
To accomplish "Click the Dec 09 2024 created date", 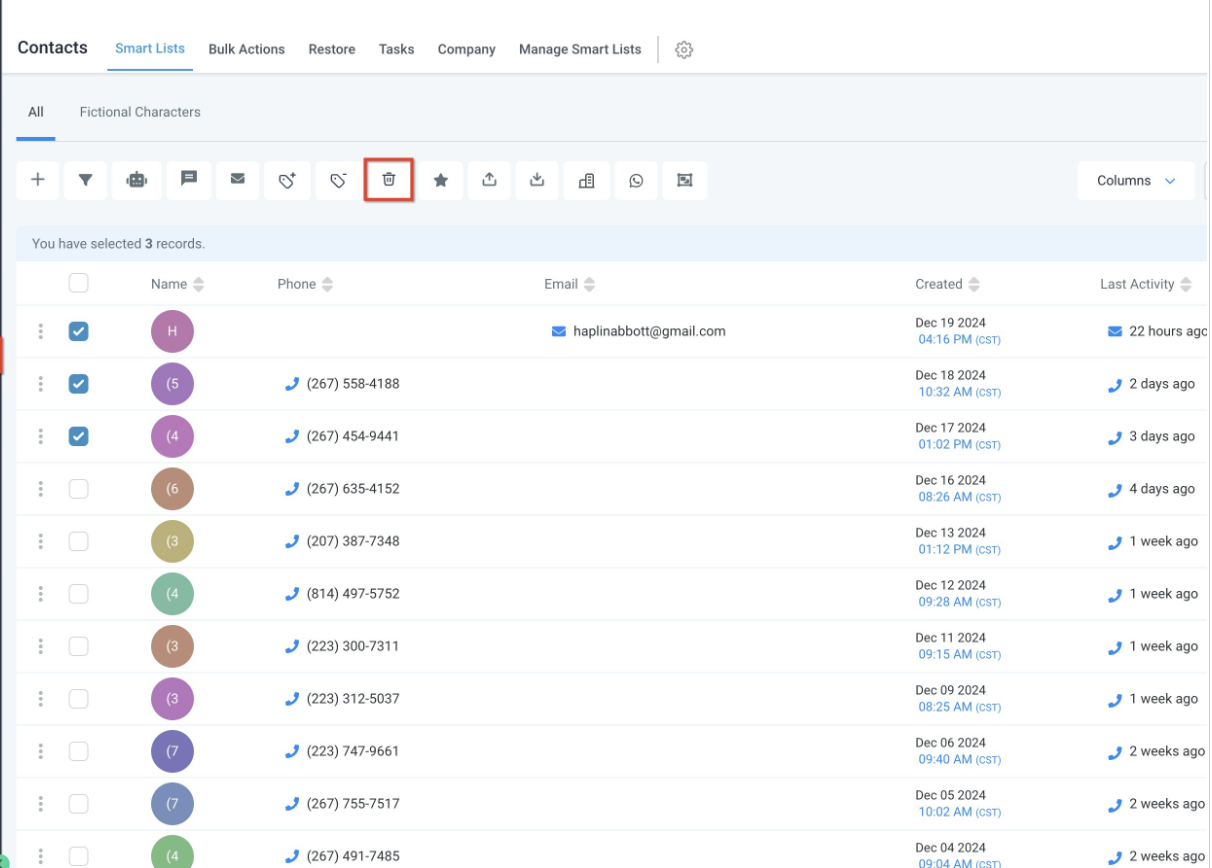I will 951,690.
